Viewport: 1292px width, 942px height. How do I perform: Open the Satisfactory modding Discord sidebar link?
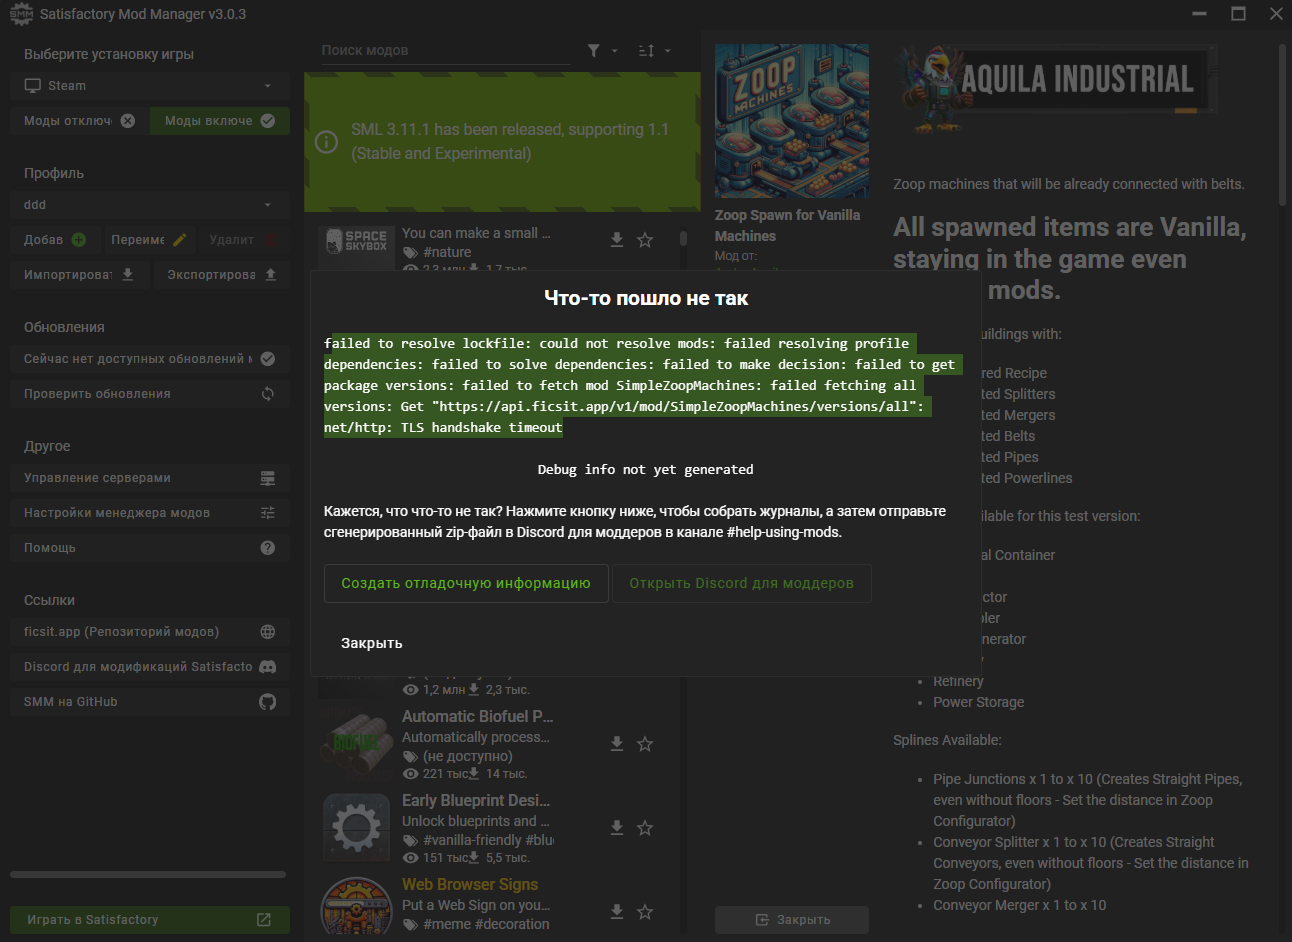click(150, 667)
